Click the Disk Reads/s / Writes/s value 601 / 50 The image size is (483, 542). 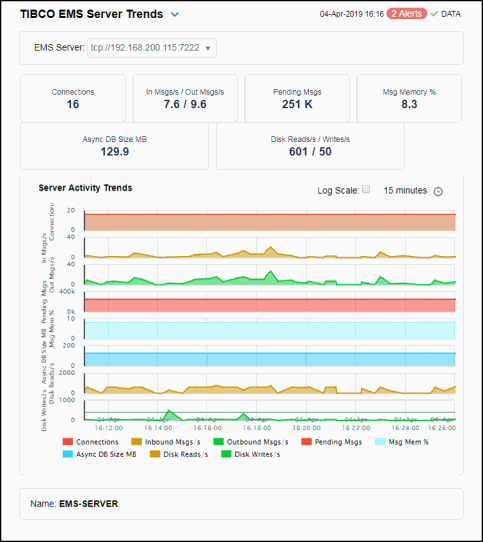coord(310,151)
